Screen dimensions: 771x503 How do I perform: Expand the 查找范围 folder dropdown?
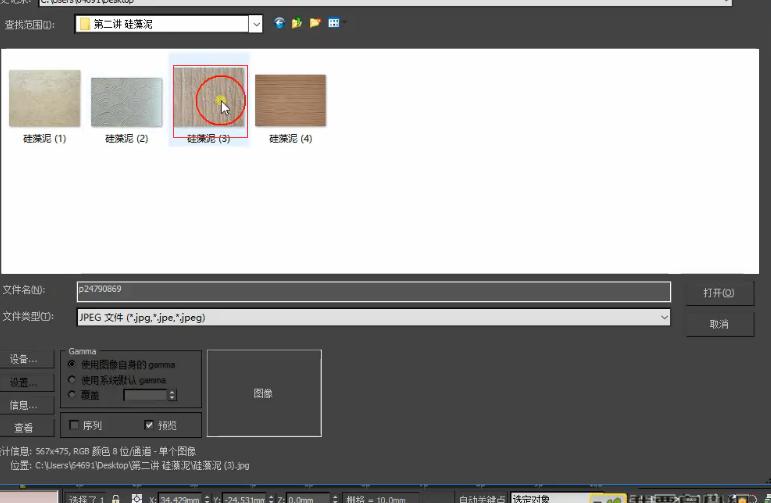(255, 24)
